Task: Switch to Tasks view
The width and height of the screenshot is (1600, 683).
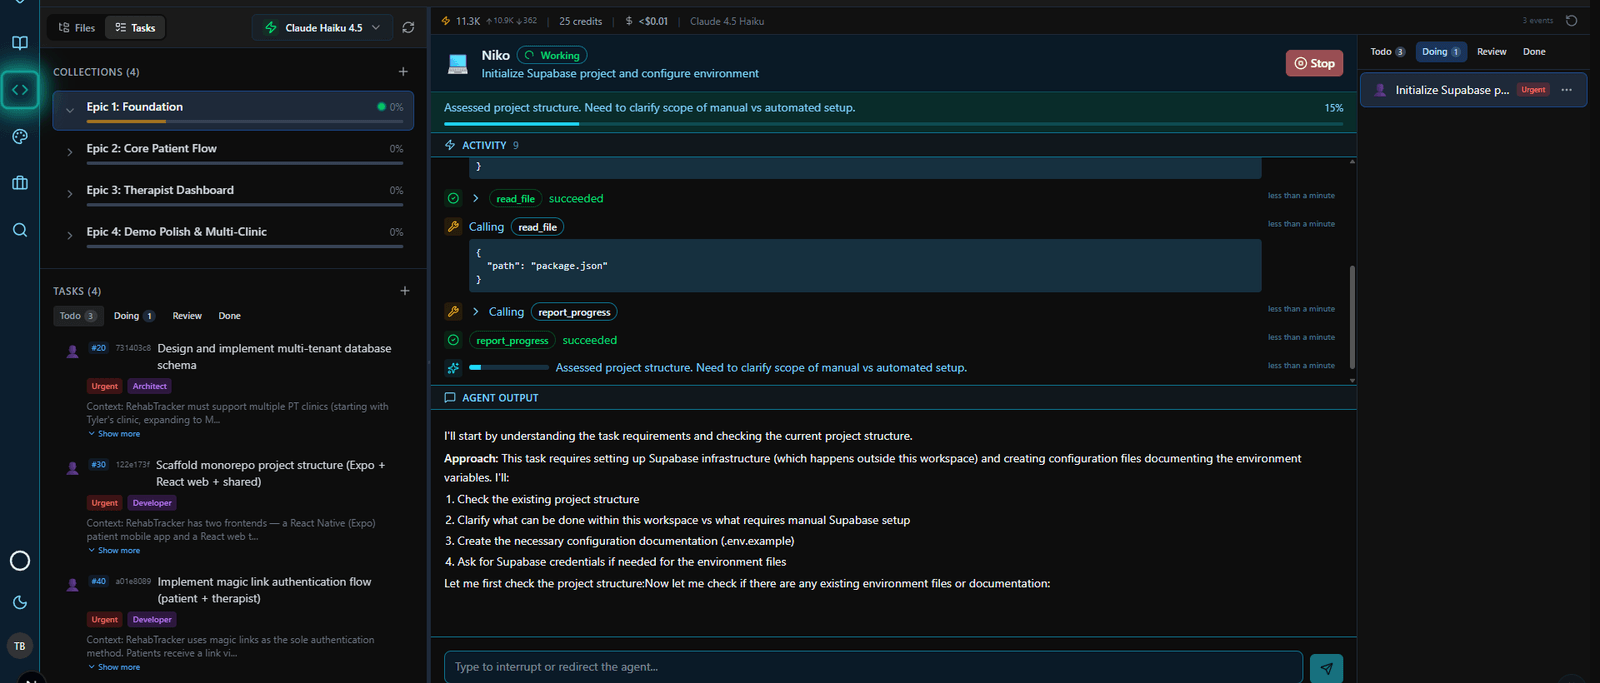Action: click(x=135, y=28)
